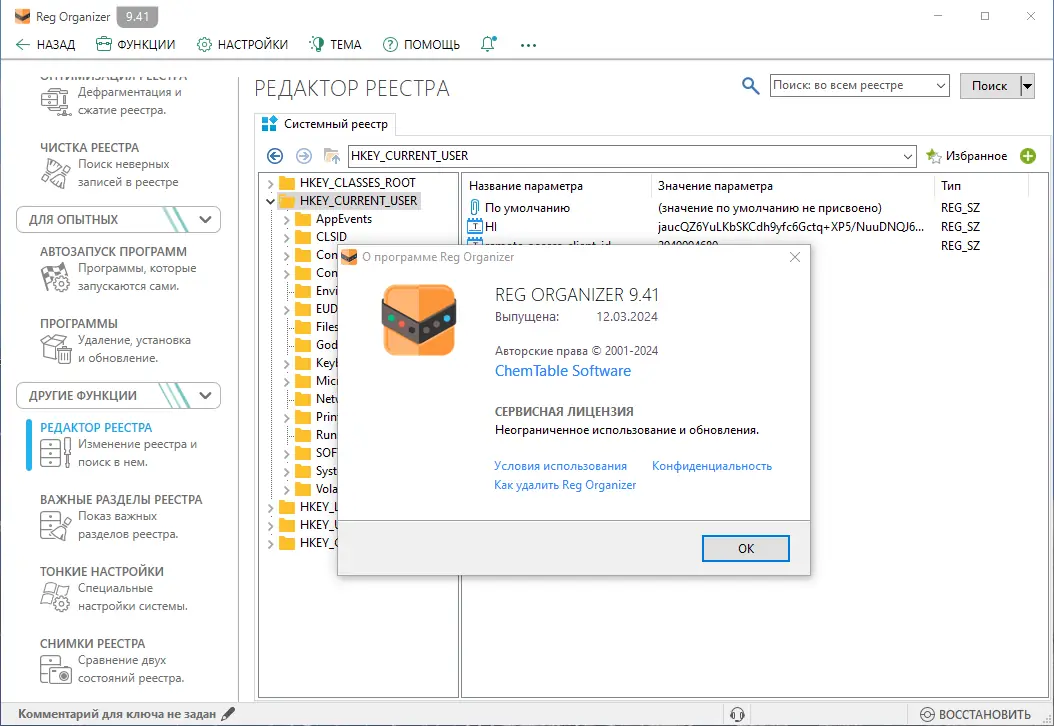Click the go up folder icon

(x=331, y=156)
